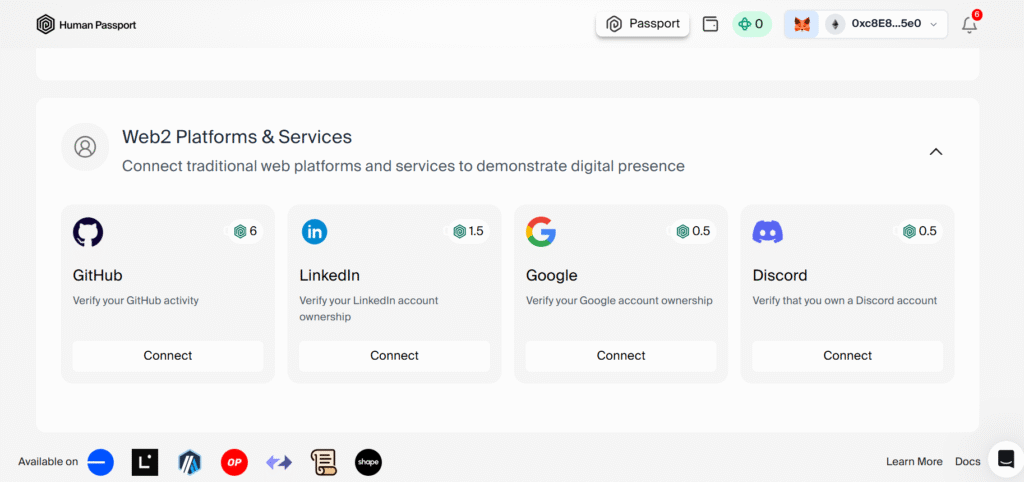Connect the GitHub stamp
Viewport: 1024px width, 482px height.
(168, 356)
